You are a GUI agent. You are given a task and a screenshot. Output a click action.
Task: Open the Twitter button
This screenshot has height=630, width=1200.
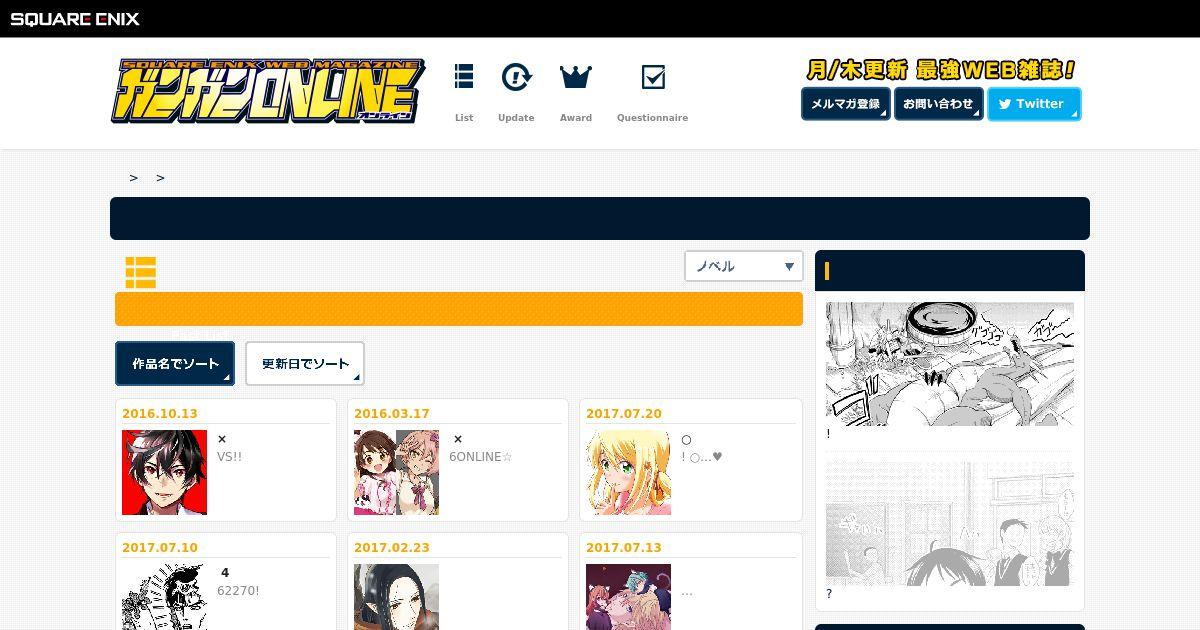point(1034,104)
